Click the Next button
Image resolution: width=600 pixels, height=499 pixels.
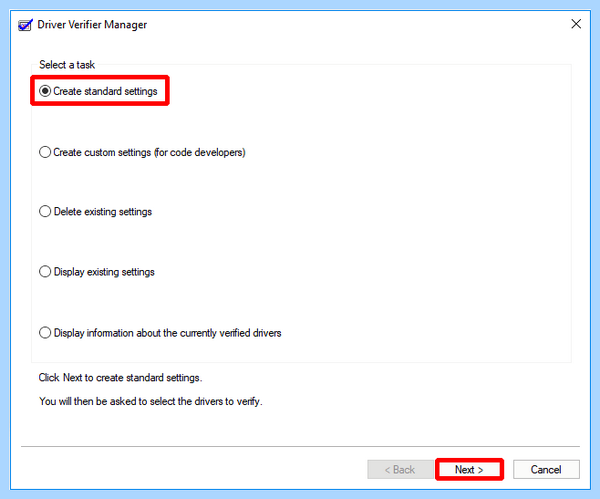click(469, 470)
